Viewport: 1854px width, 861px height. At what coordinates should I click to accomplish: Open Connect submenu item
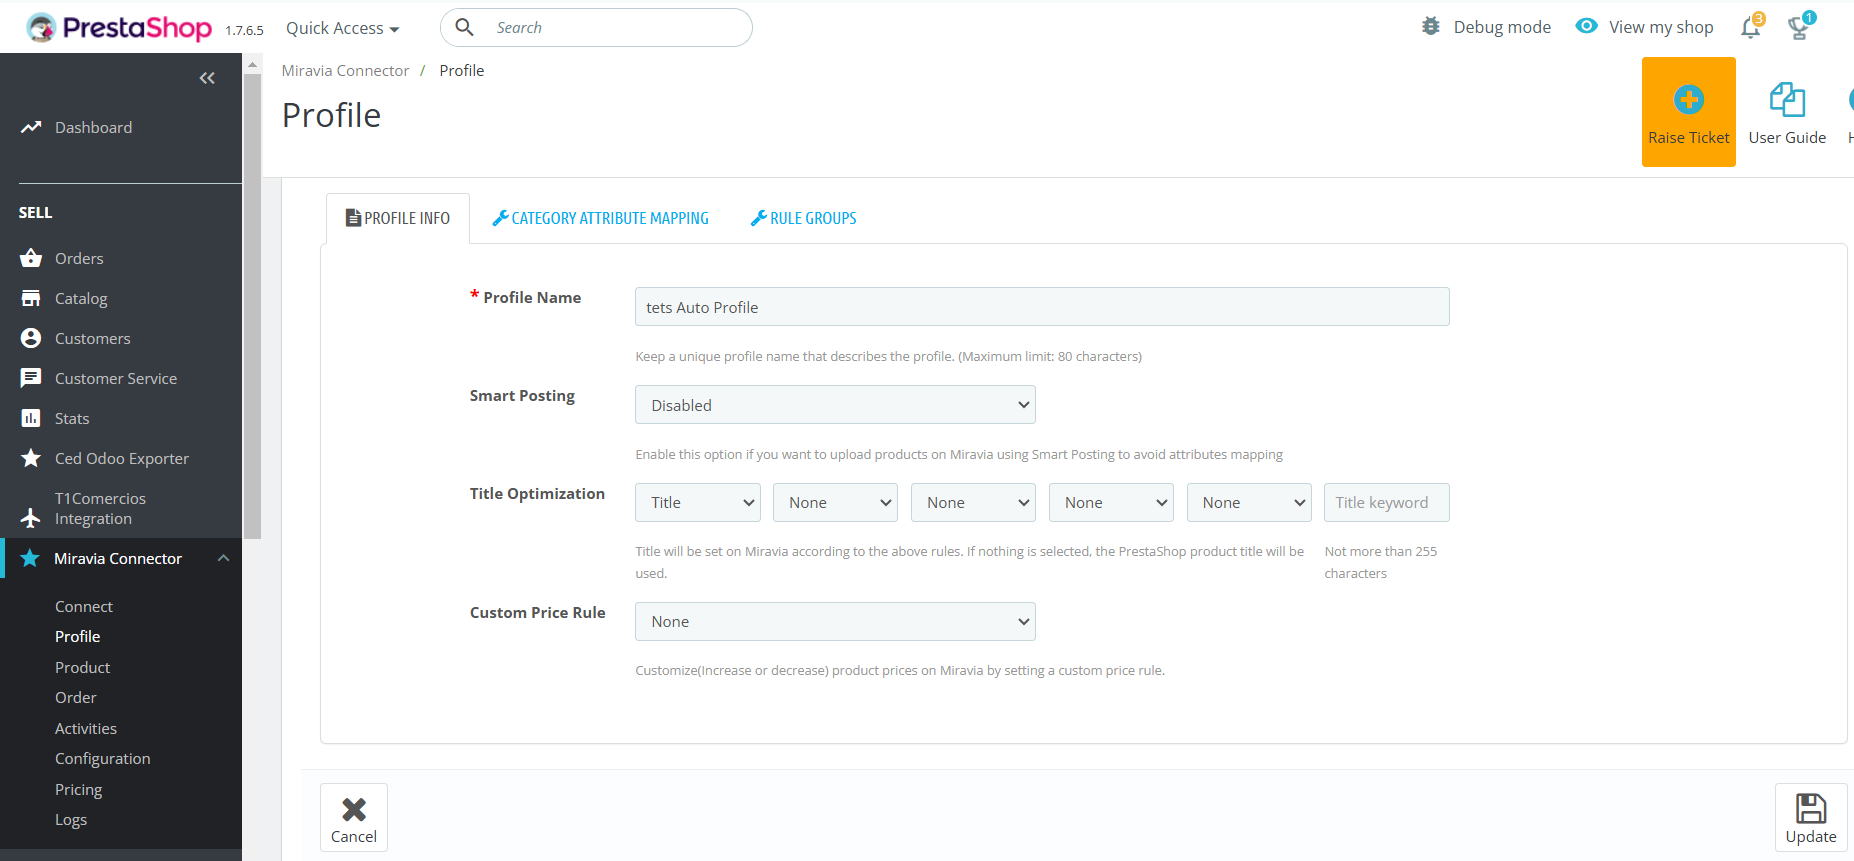[x=84, y=606]
